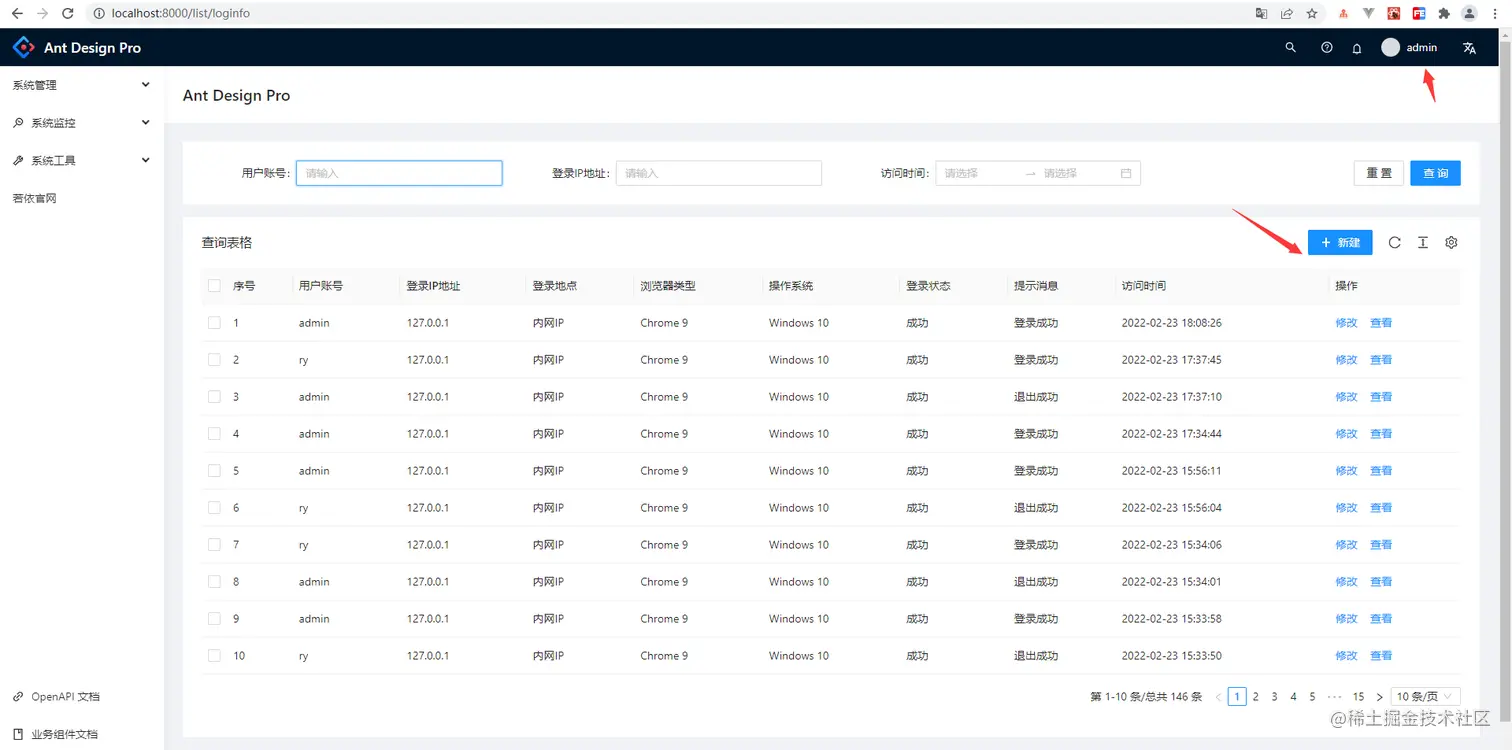This screenshot has height=750, width=1512.
Task: Reset the filters with 重置
Action: point(1379,173)
